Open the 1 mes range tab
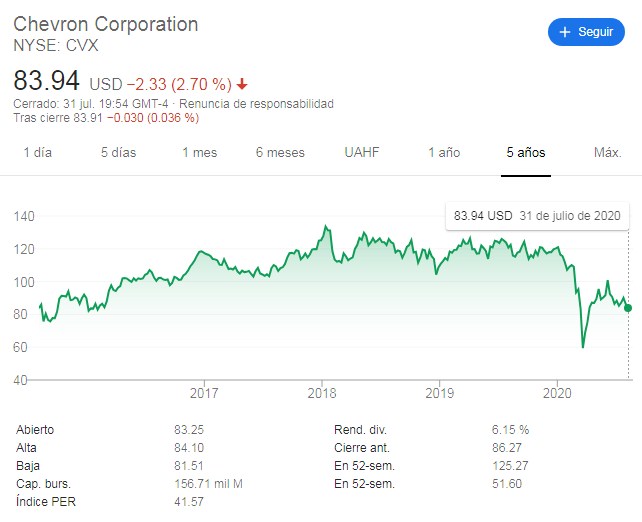This screenshot has height=522, width=642. pos(199,153)
